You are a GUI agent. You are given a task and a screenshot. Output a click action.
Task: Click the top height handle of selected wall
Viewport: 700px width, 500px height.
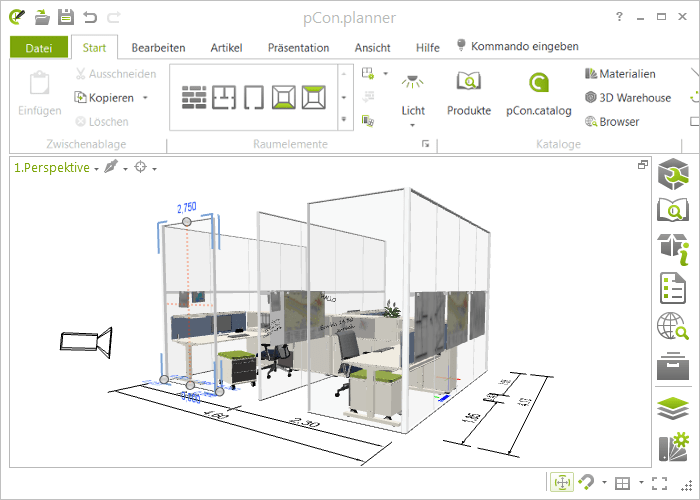(x=187, y=222)
